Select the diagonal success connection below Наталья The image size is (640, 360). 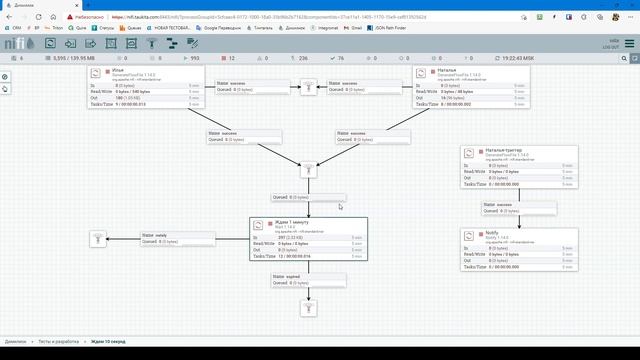373,137
